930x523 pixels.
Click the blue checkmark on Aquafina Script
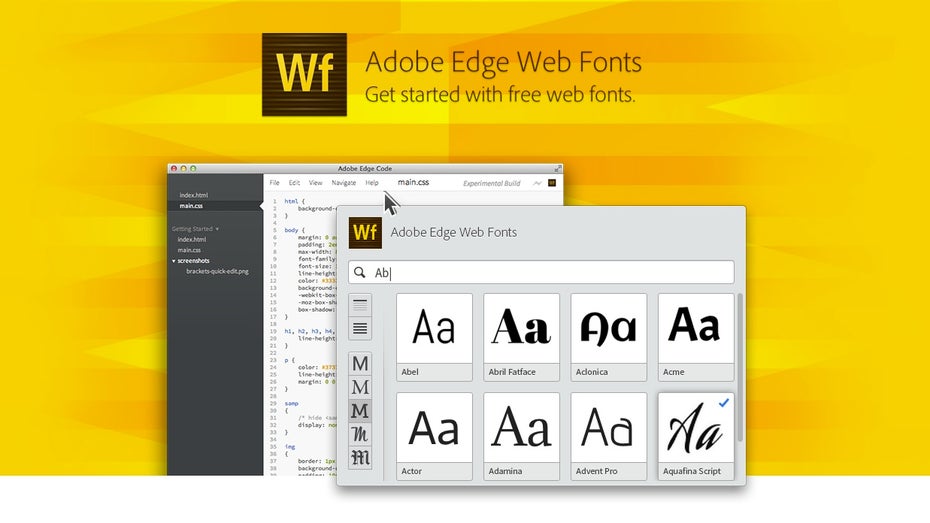click(724, 403)
